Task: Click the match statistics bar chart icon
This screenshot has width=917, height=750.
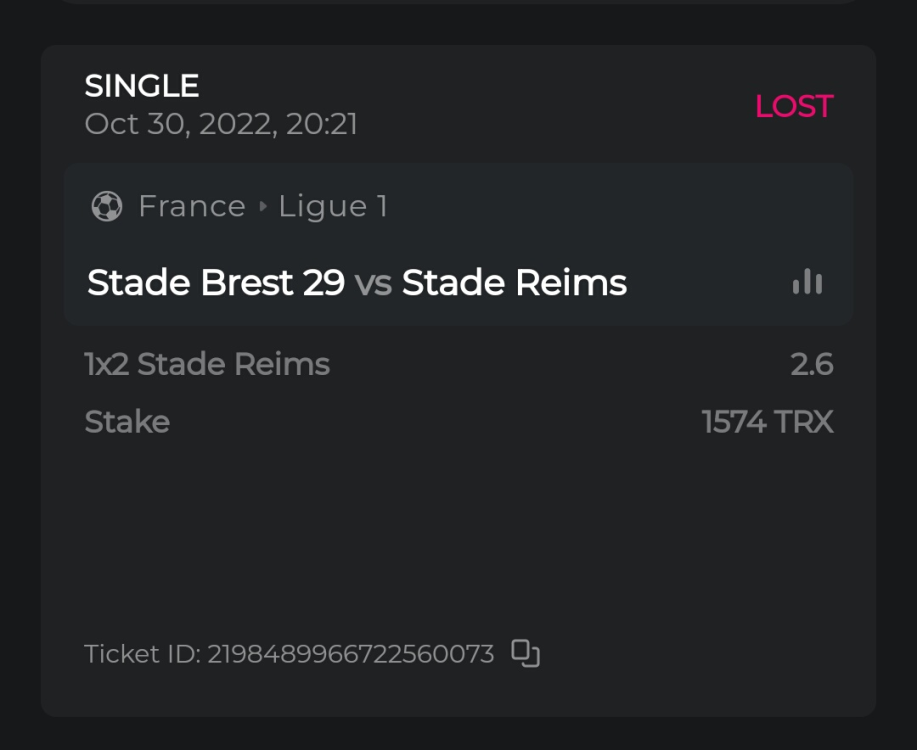Action: pos(807,283)
